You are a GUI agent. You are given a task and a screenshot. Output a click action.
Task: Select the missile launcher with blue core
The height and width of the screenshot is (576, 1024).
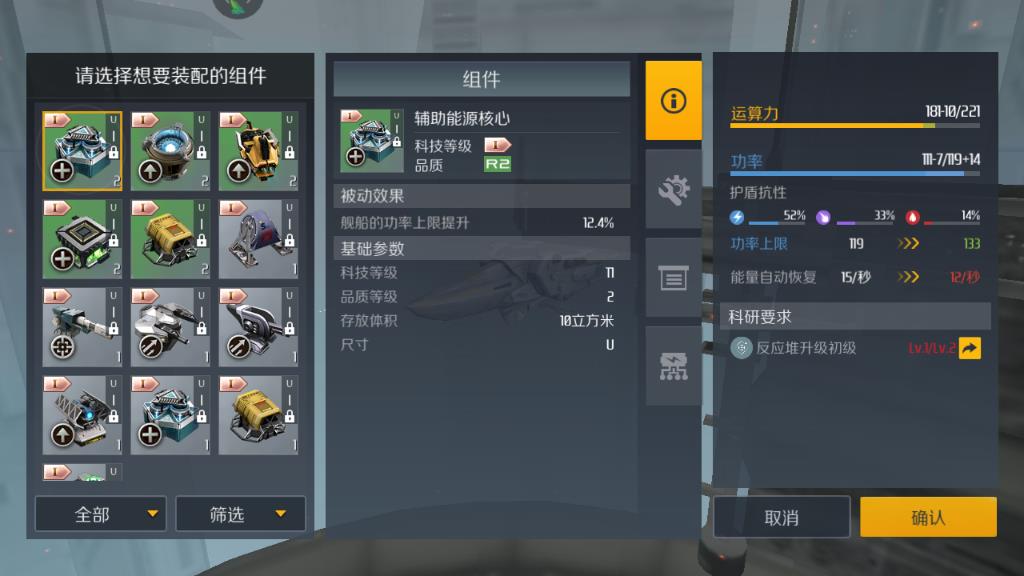(x=82, y=415)
